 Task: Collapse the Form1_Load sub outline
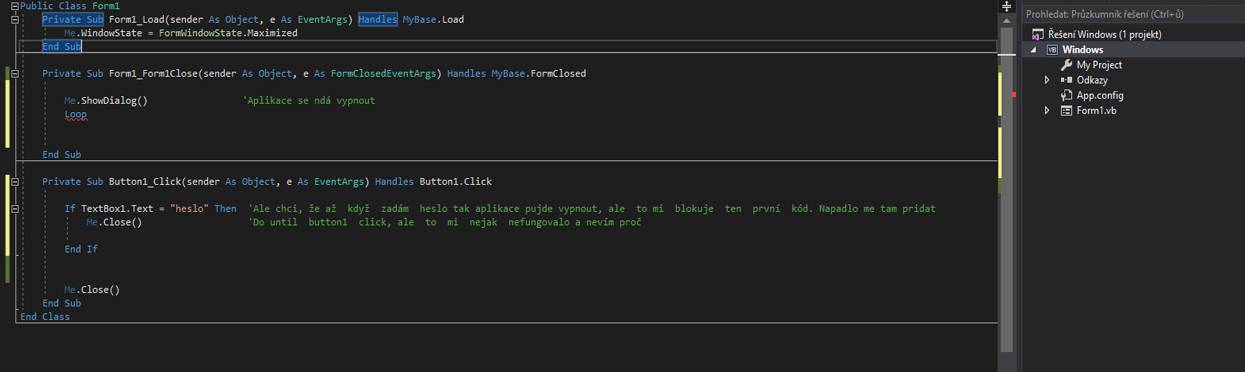14,19
